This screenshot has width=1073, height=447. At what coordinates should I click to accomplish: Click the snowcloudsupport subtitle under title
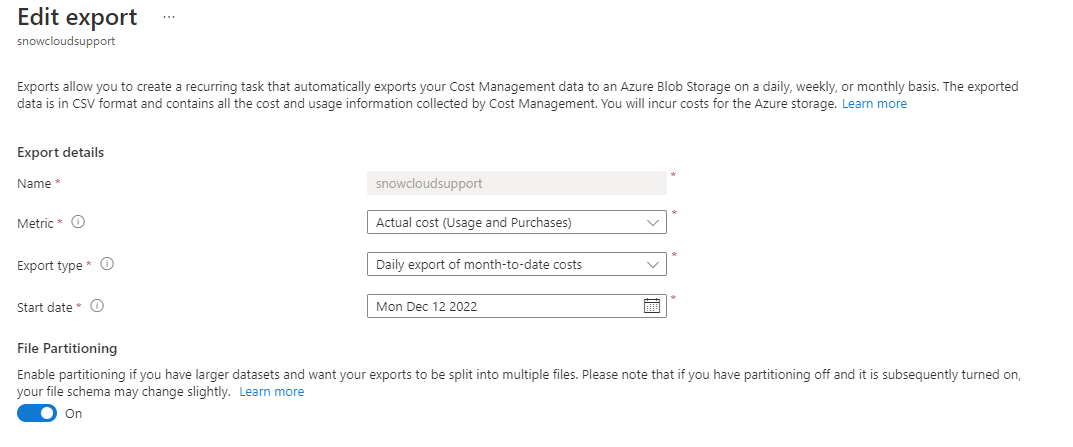click(x=66, y=41)
